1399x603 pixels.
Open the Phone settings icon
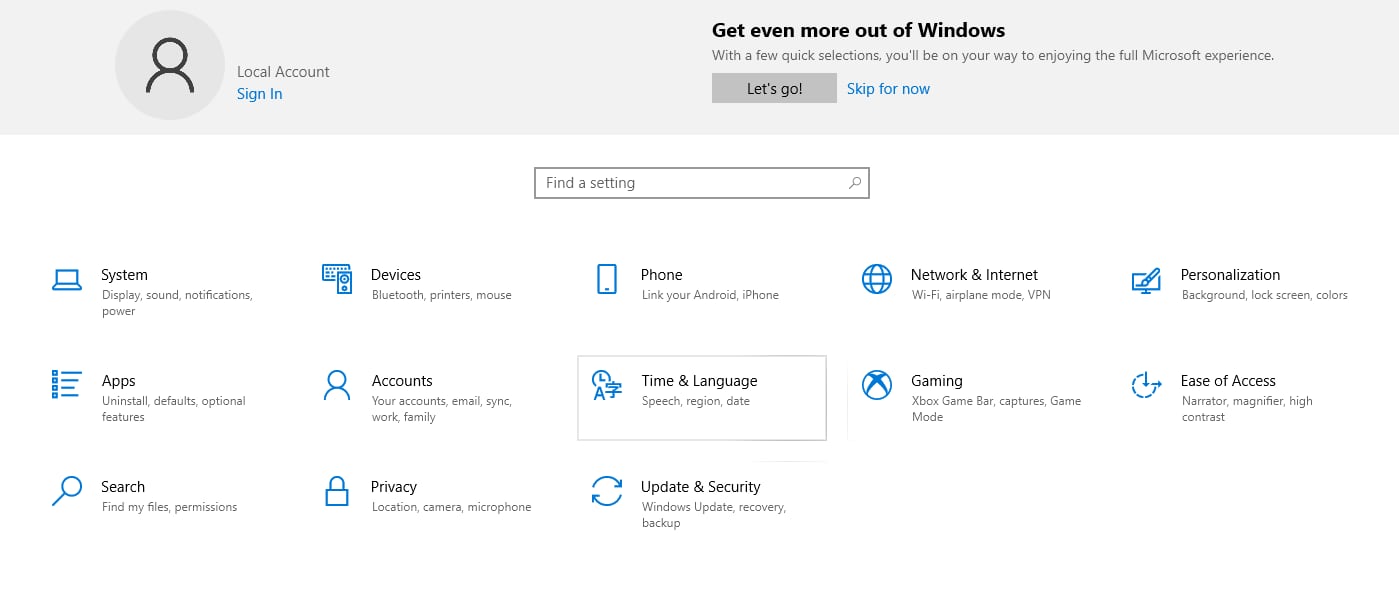607,279
